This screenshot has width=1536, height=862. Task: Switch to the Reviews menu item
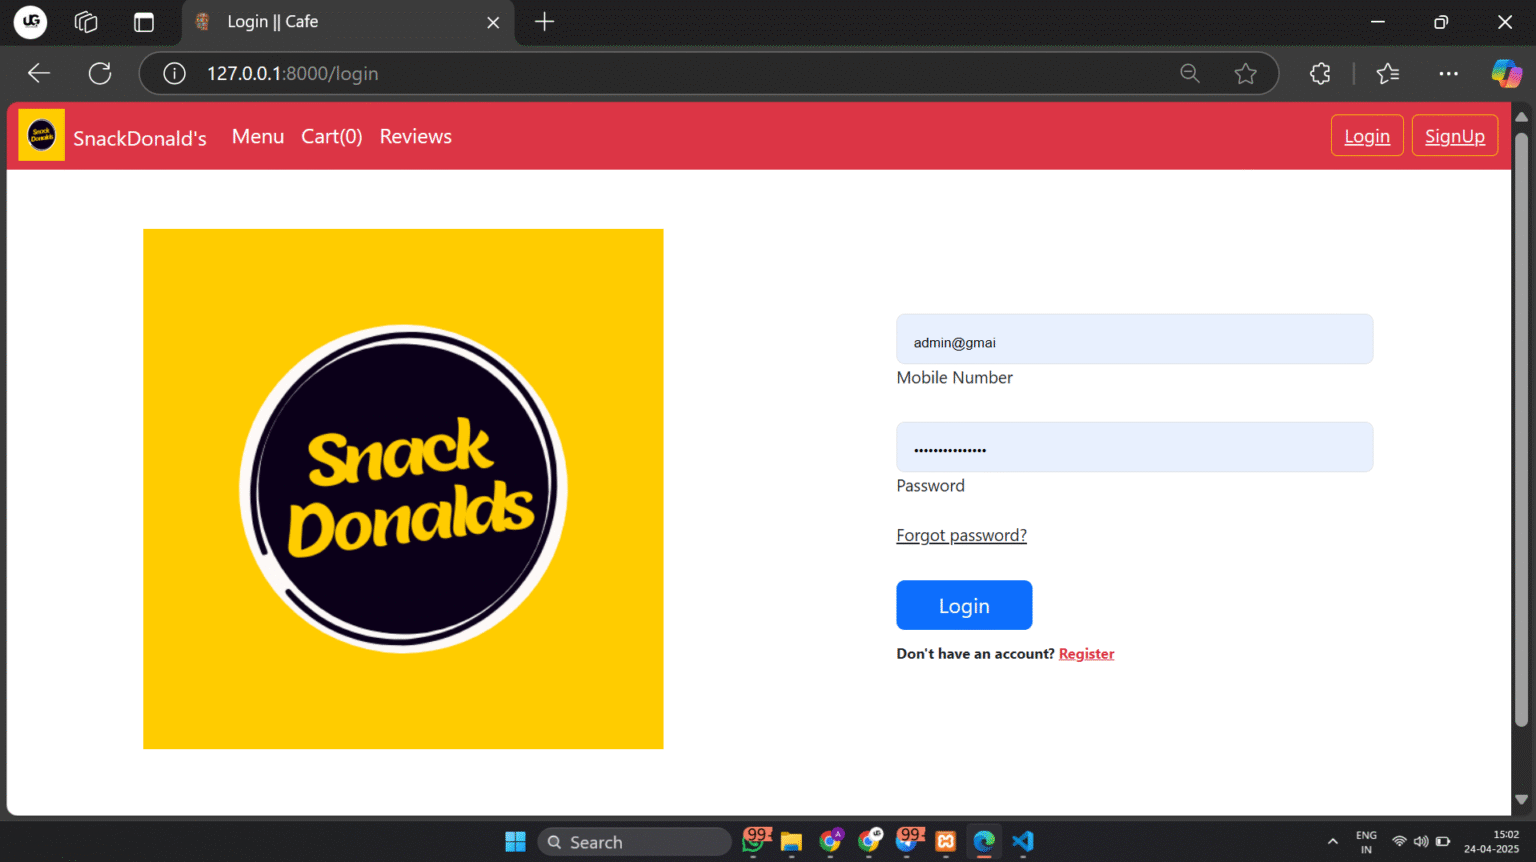pos(415,136)
